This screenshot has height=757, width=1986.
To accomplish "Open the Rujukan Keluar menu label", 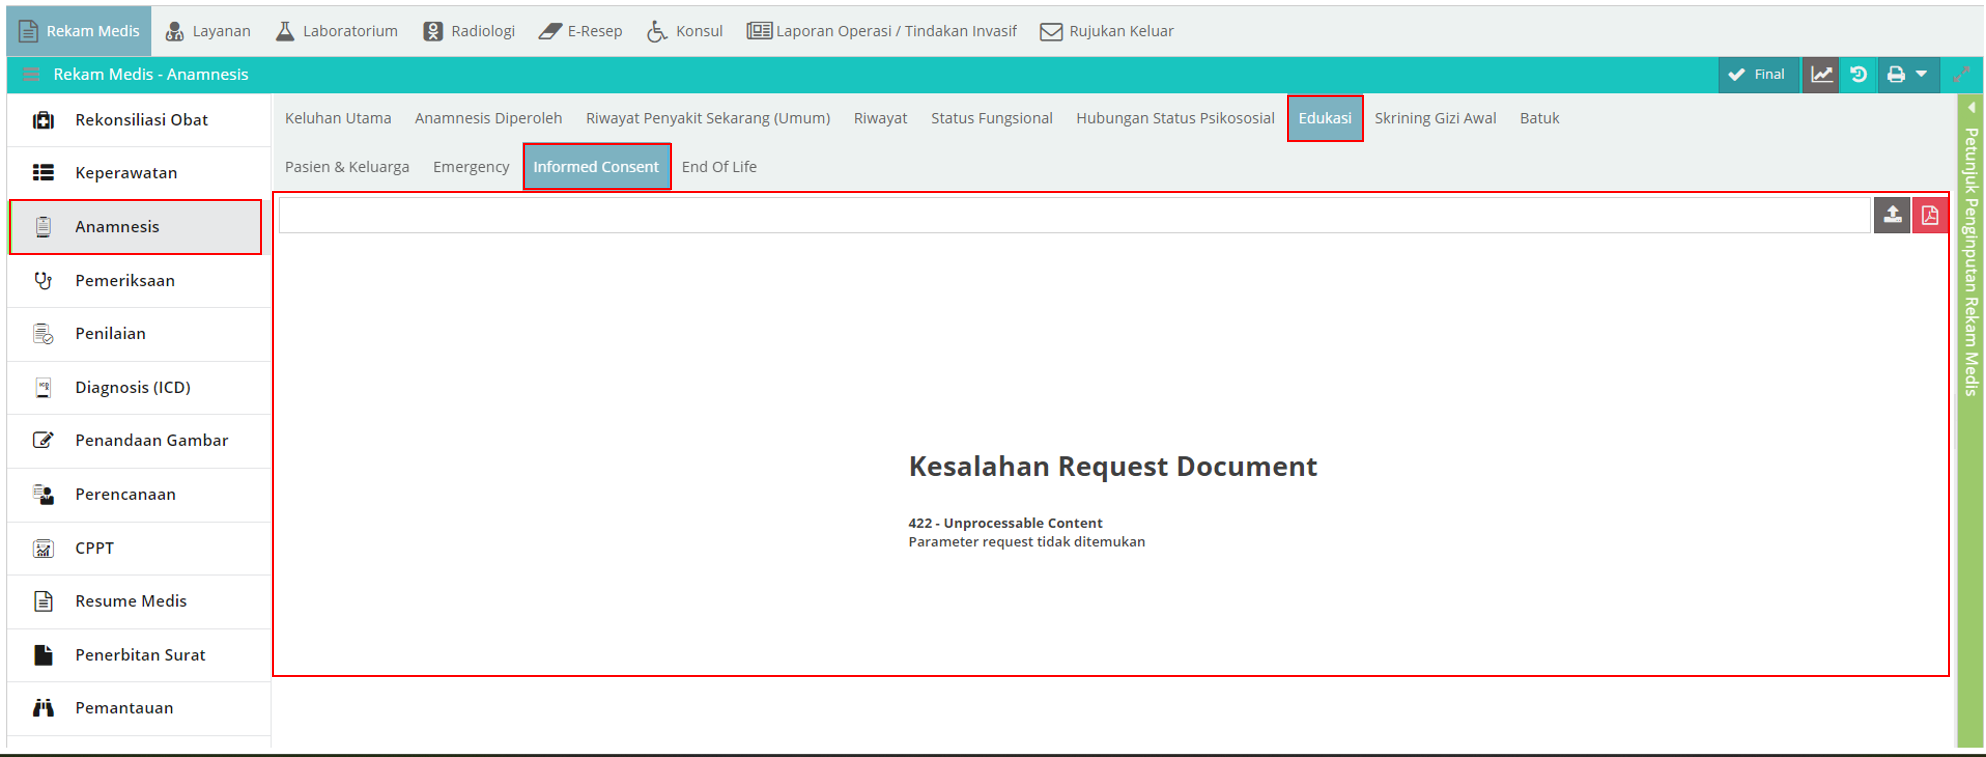I will pyautogui.click(x=1121, y=31).
